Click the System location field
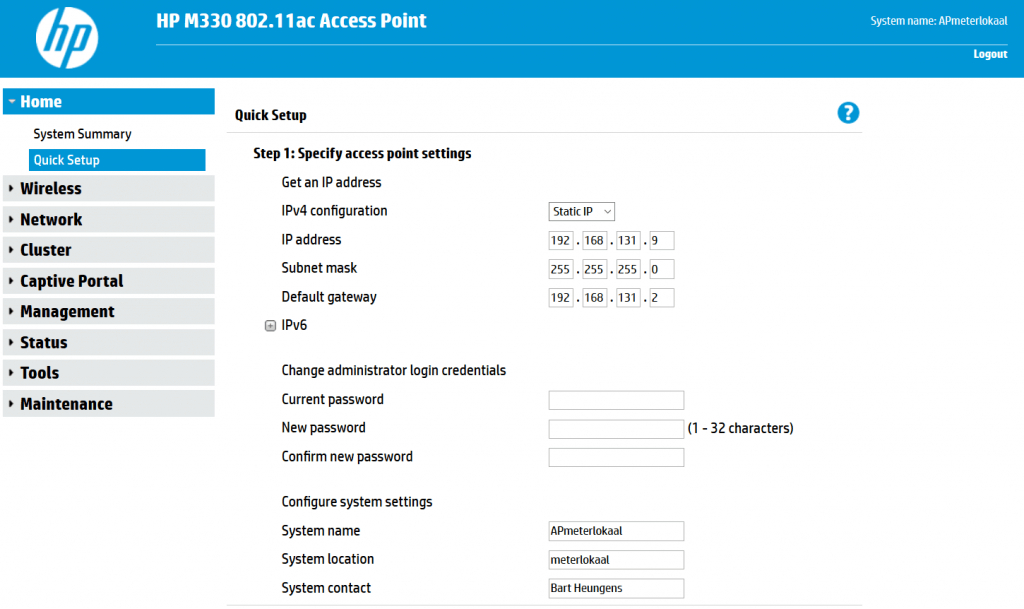Screen dimensions: 1024x609 click(x=616, y=559)
